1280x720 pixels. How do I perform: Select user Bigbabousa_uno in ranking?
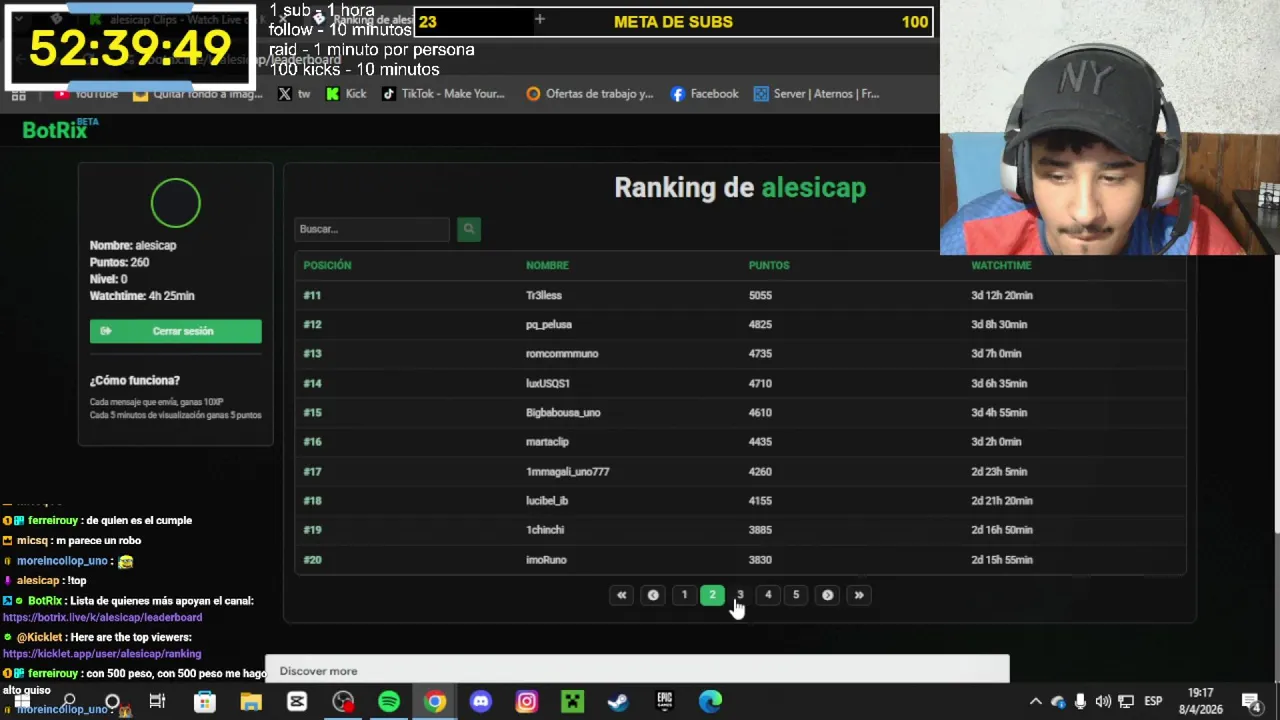click(563, 412)
